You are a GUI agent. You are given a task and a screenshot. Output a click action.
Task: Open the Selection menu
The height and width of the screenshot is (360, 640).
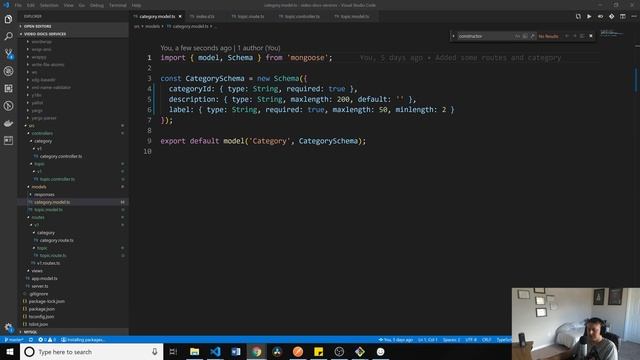point(49,5)
